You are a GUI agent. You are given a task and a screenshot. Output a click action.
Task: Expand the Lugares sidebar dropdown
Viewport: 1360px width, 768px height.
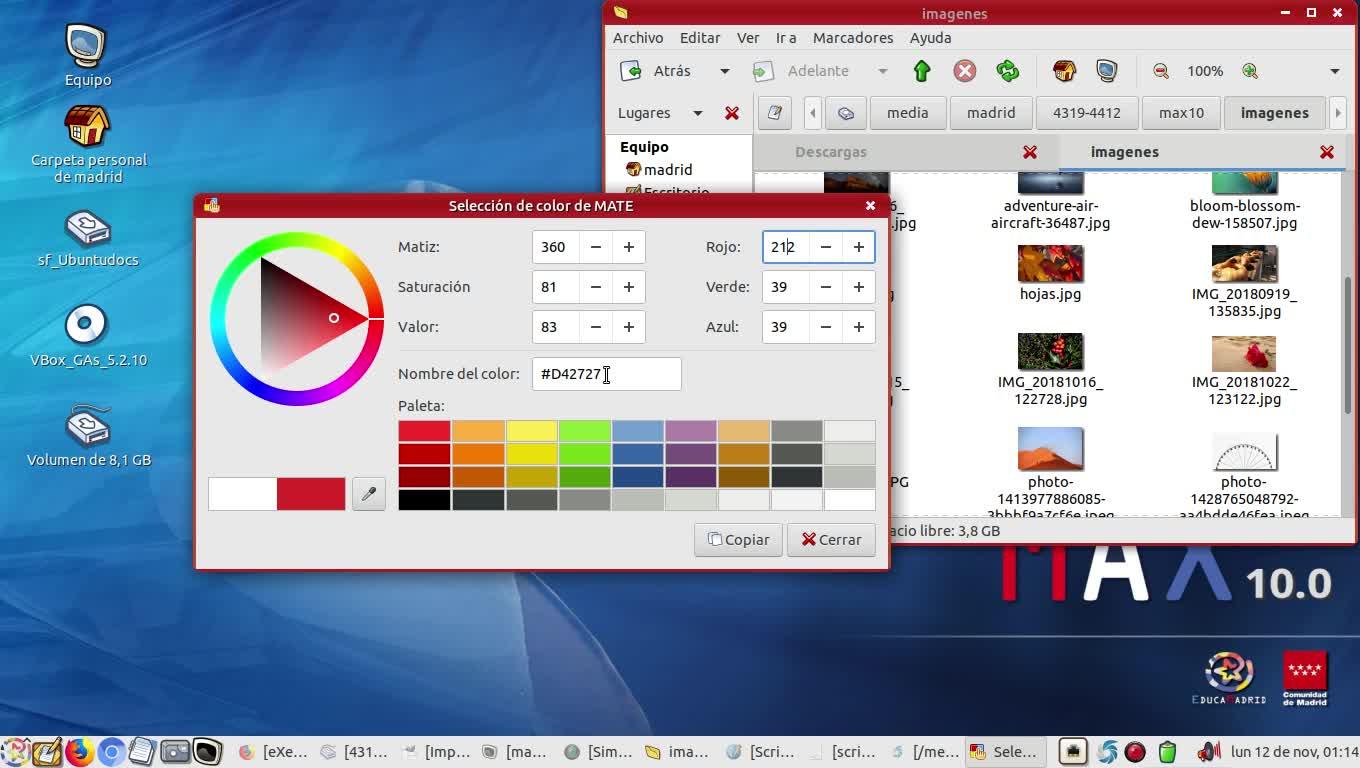(x=697, y=113)
